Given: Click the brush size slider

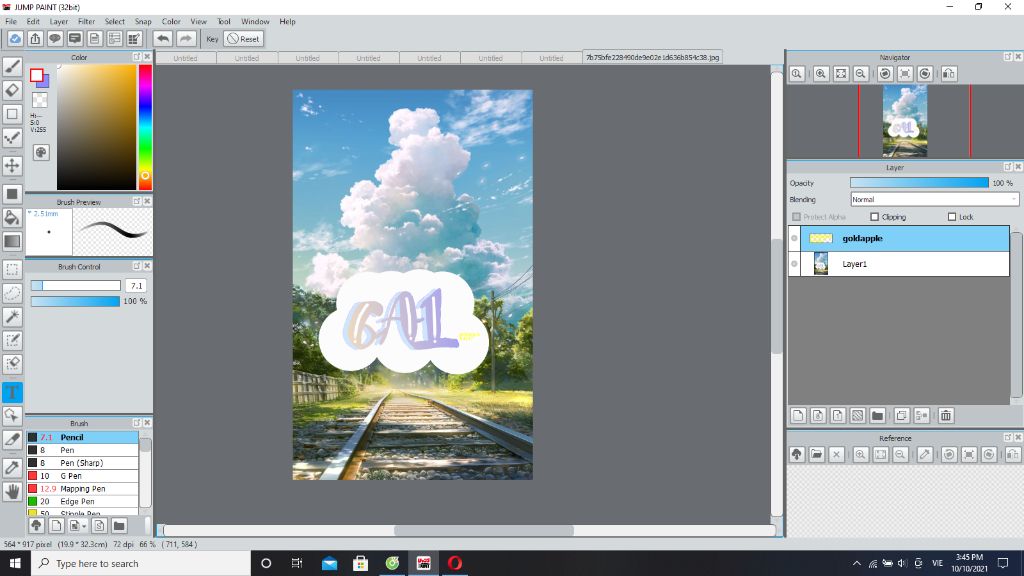Looking at the screenshot, I should coord(76,285).
